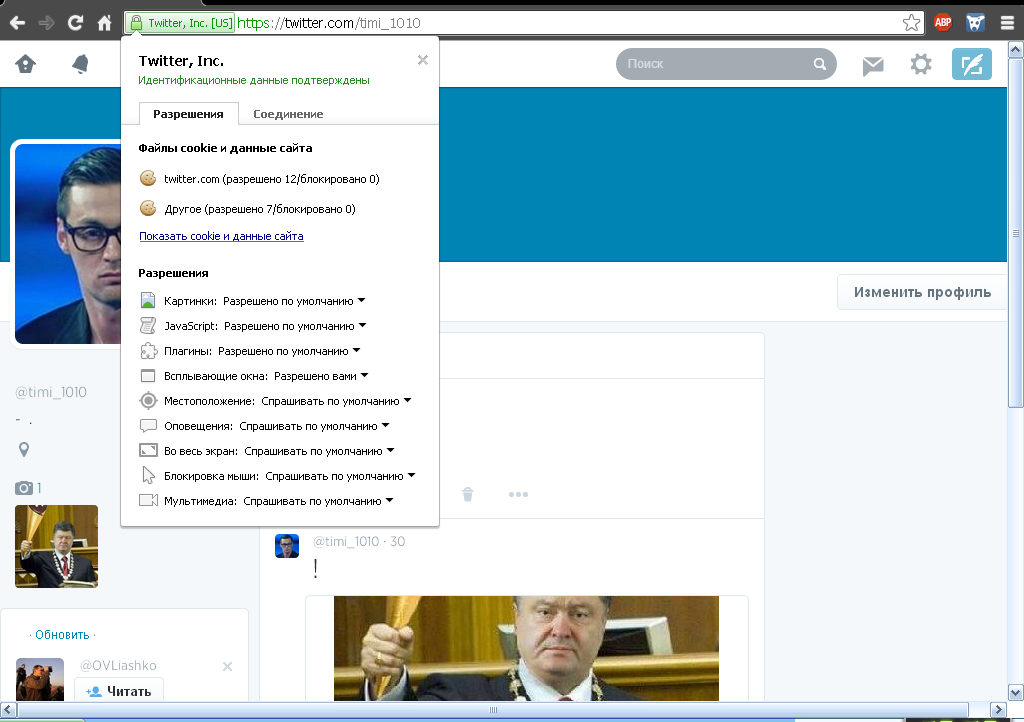Click the small tweet avatar
Viewport: 1024px width, 722px height.
pos(287,546)
